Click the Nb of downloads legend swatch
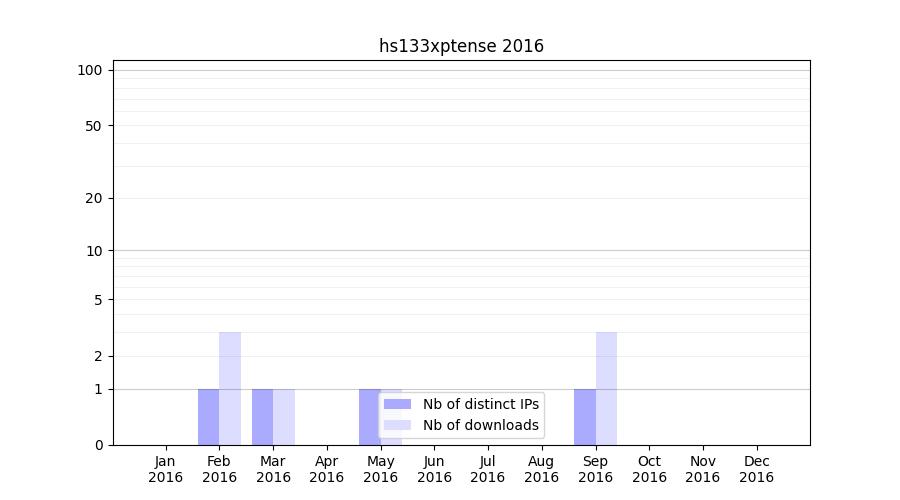The width and height of the screenshot is (900, 500). click(397, 425)
